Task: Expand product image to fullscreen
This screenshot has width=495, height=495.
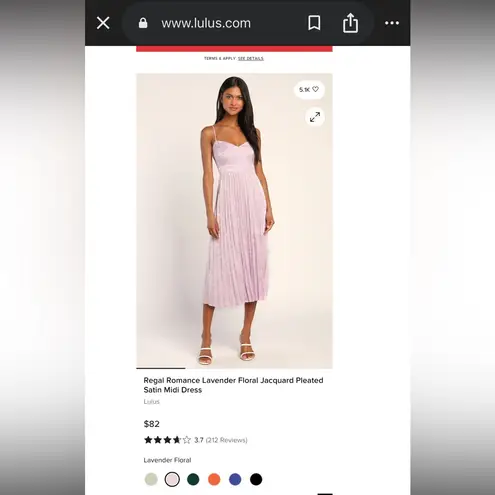Action: tap(315, 117)
